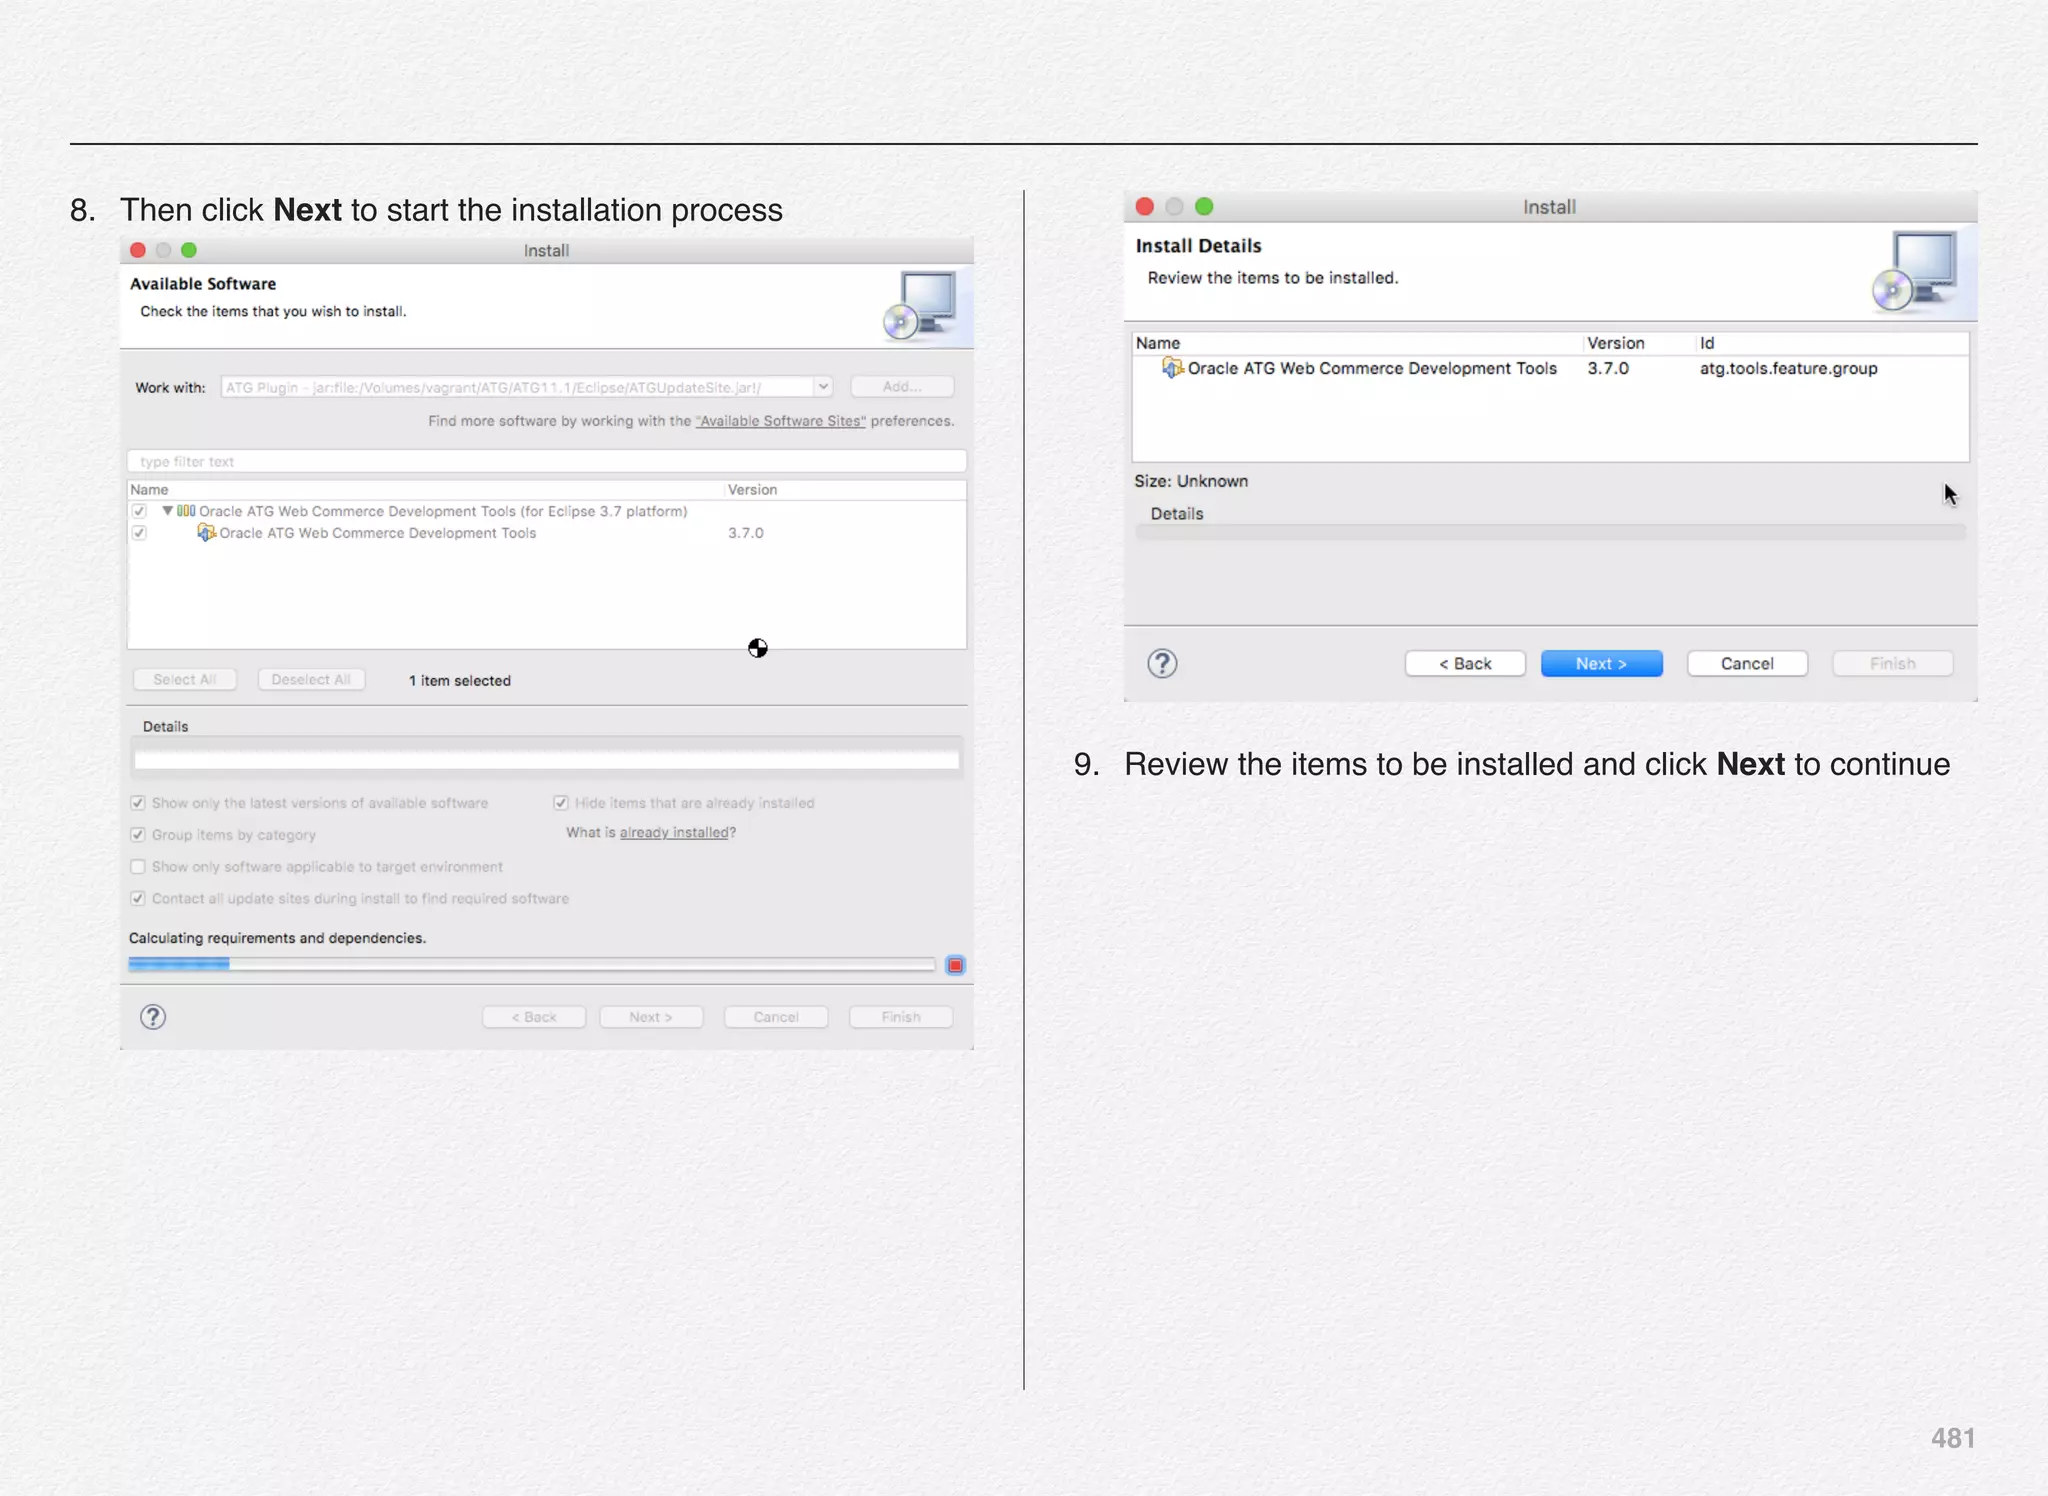Image resolution: width=2048 pixels, height=1496 pixels.
Task: Zoom the Install Details window with green button
Action: (x=1204, y=206)
